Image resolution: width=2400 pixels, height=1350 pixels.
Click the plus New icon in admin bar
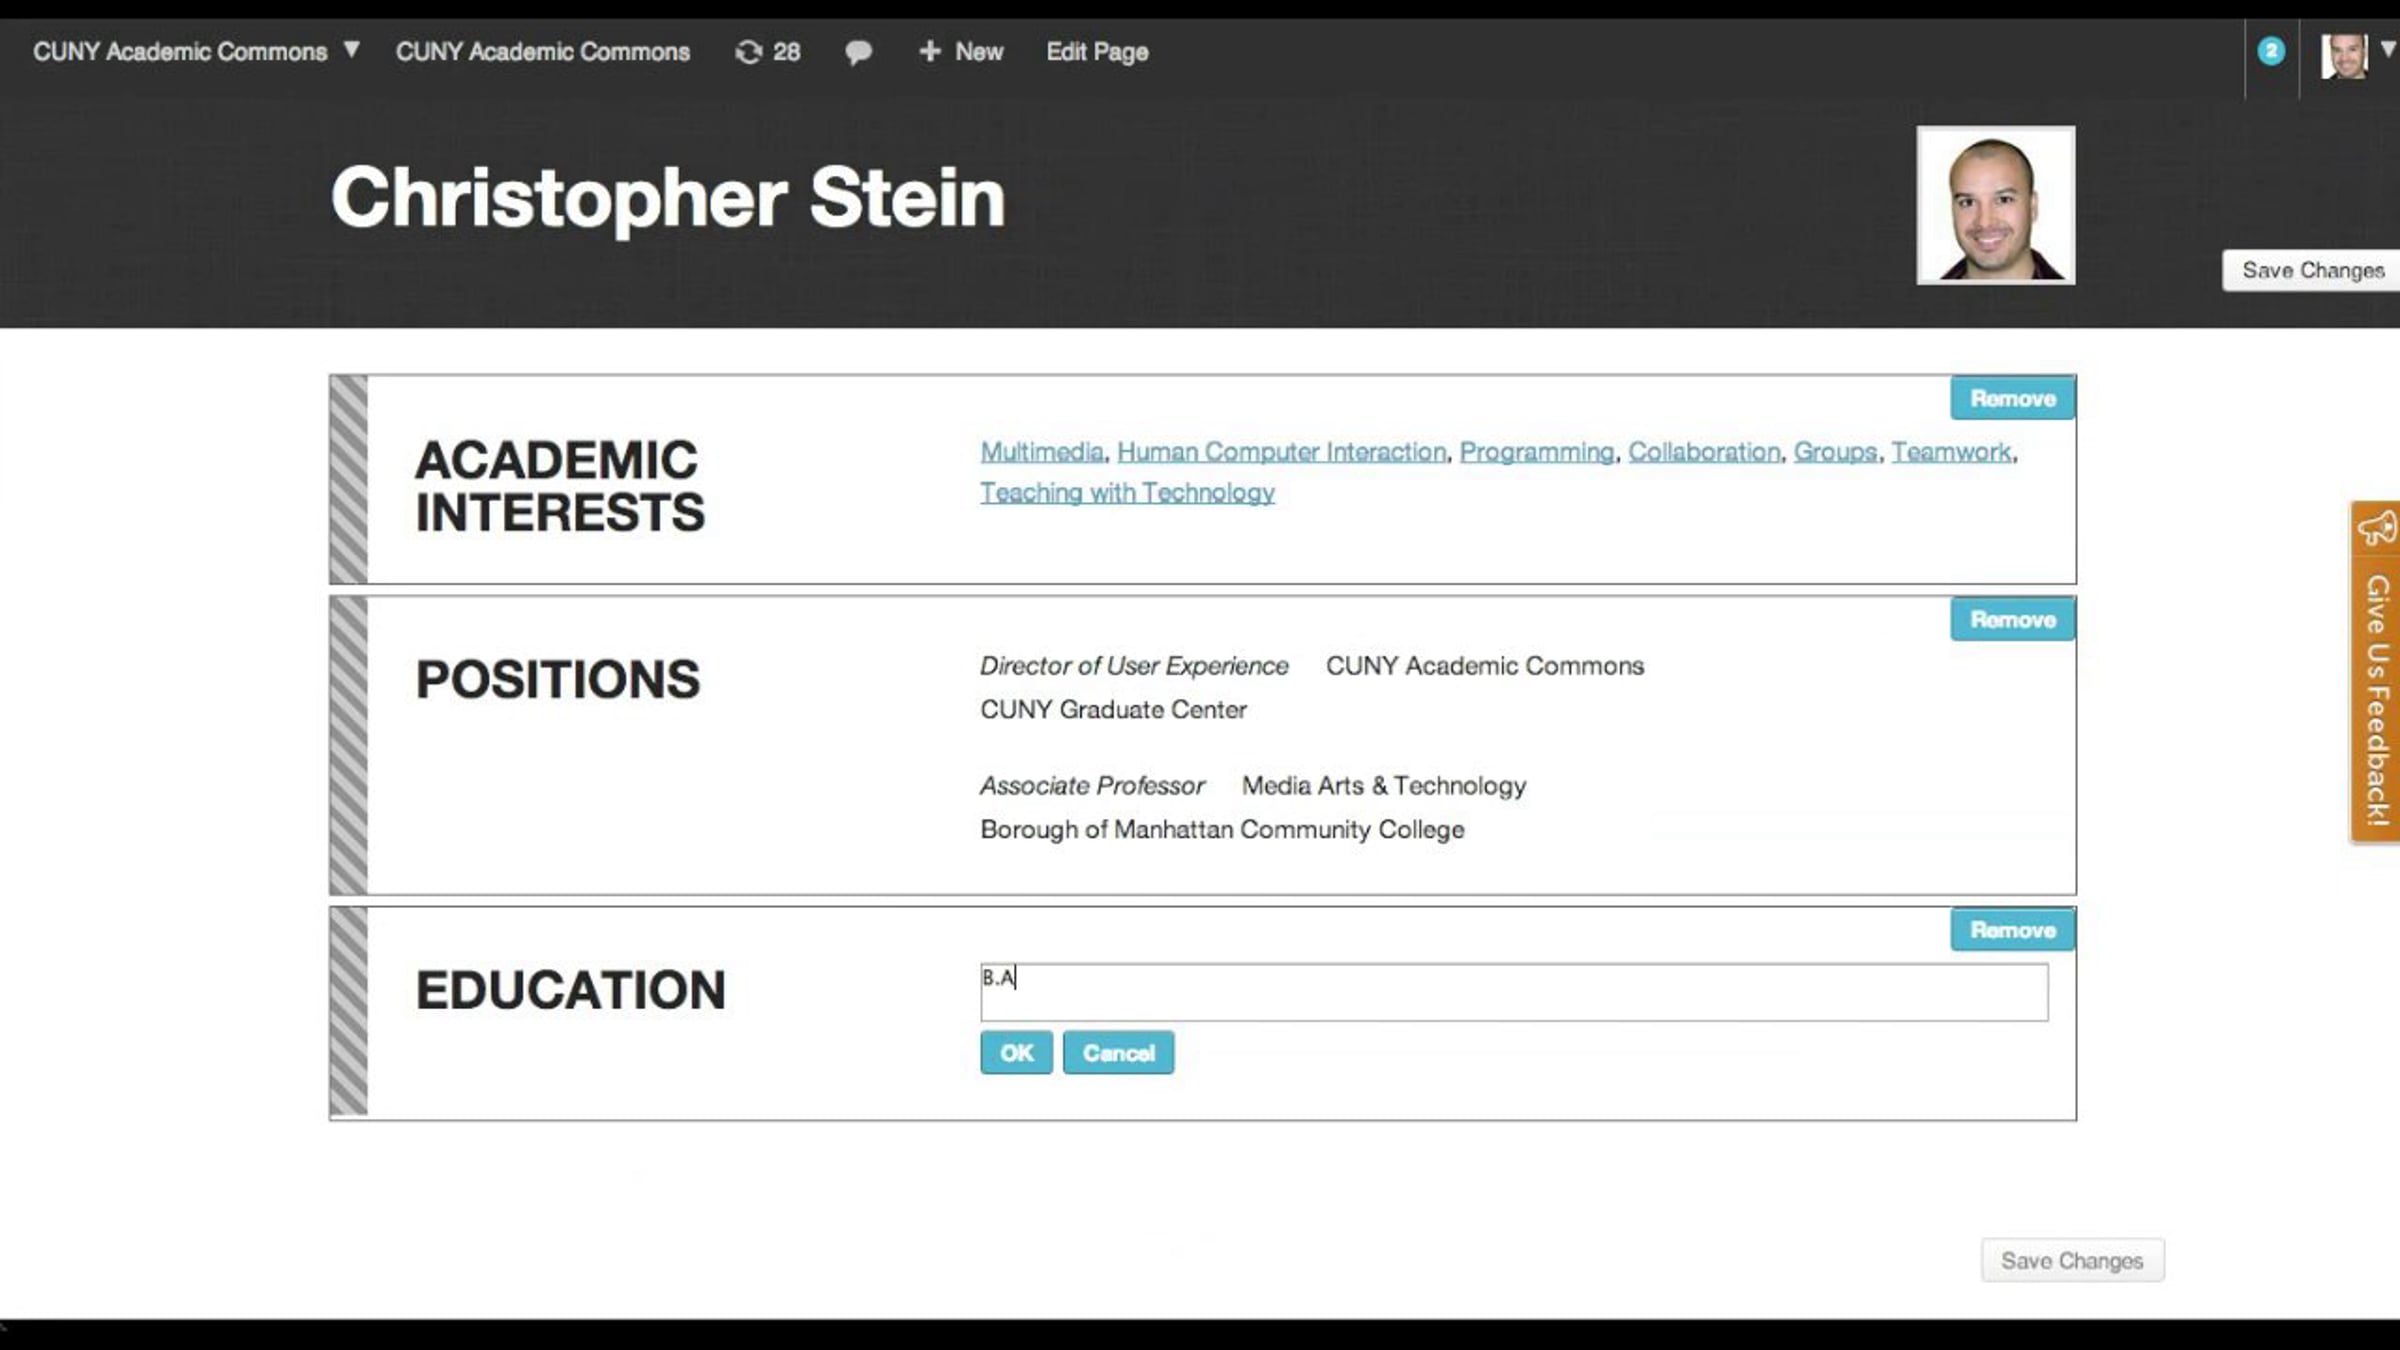point(930,51)
